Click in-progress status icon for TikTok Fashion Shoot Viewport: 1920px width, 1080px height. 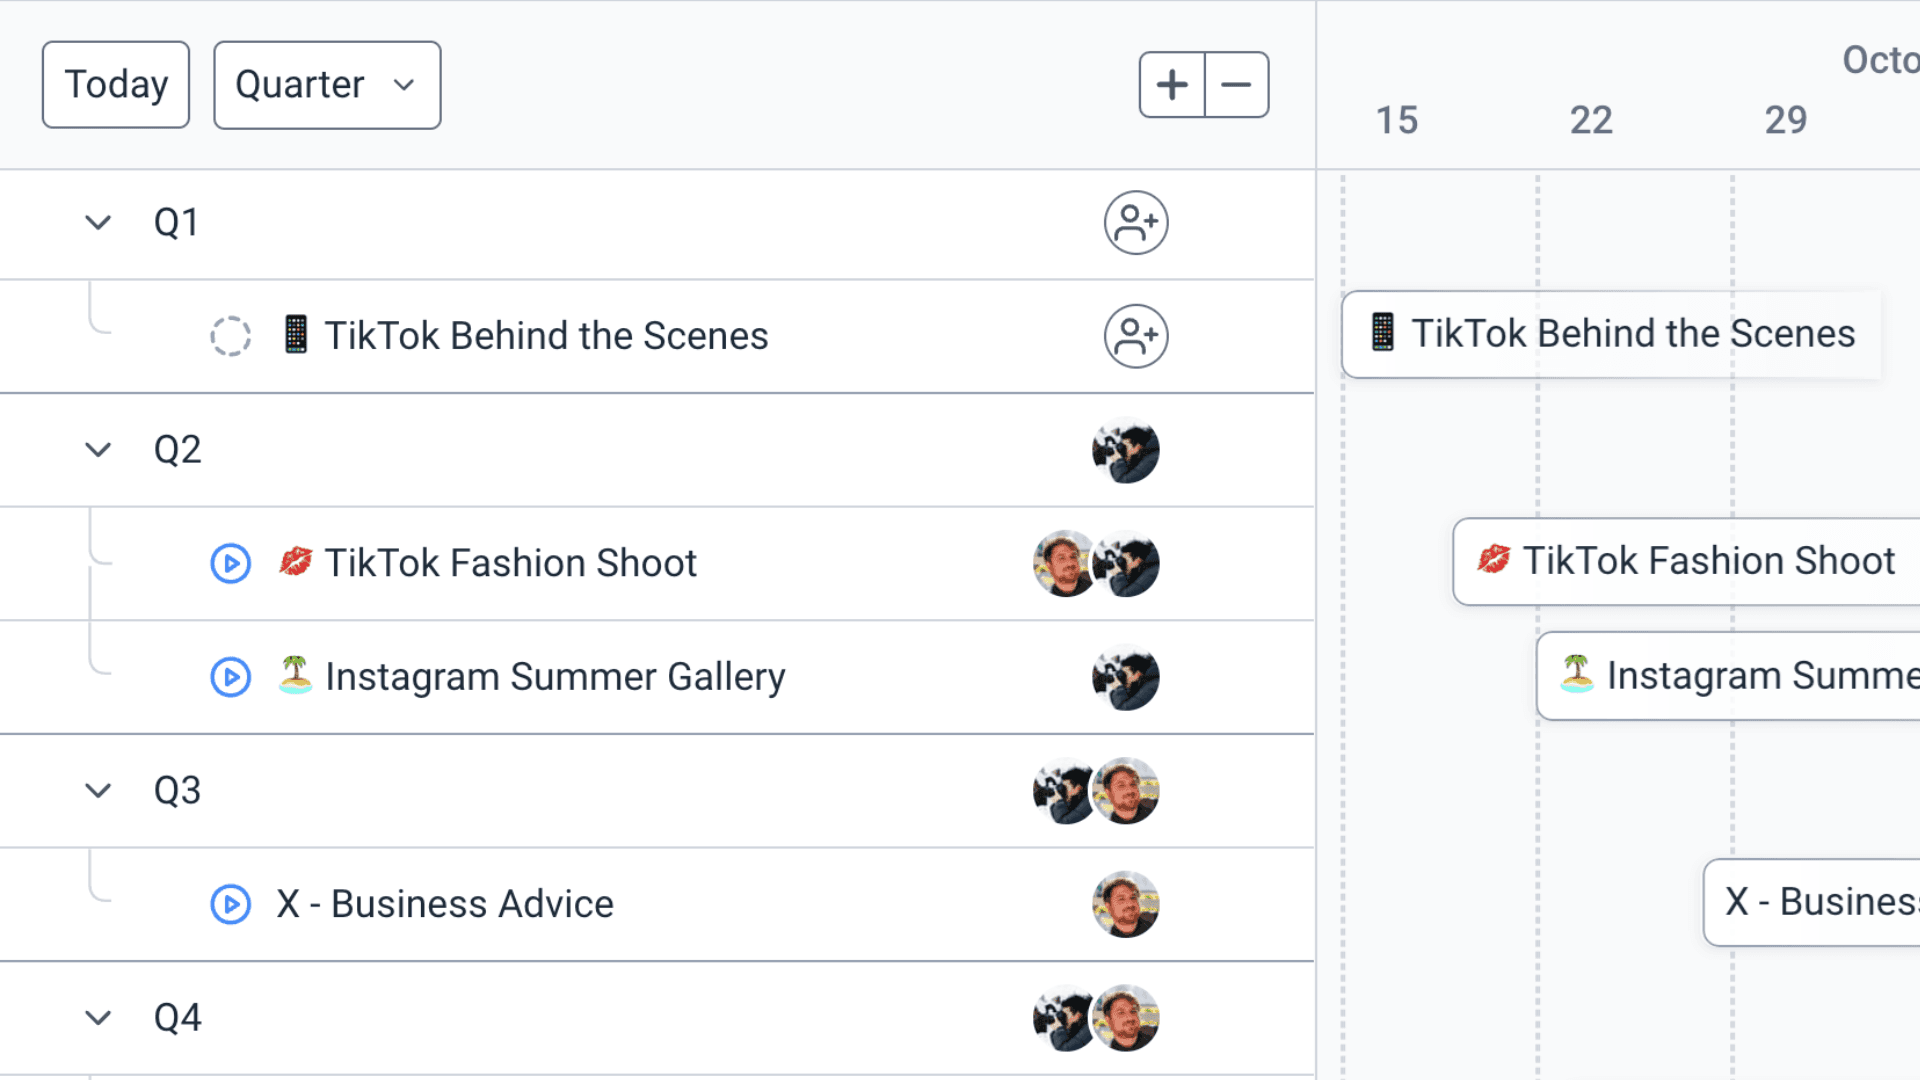[230, 563]
